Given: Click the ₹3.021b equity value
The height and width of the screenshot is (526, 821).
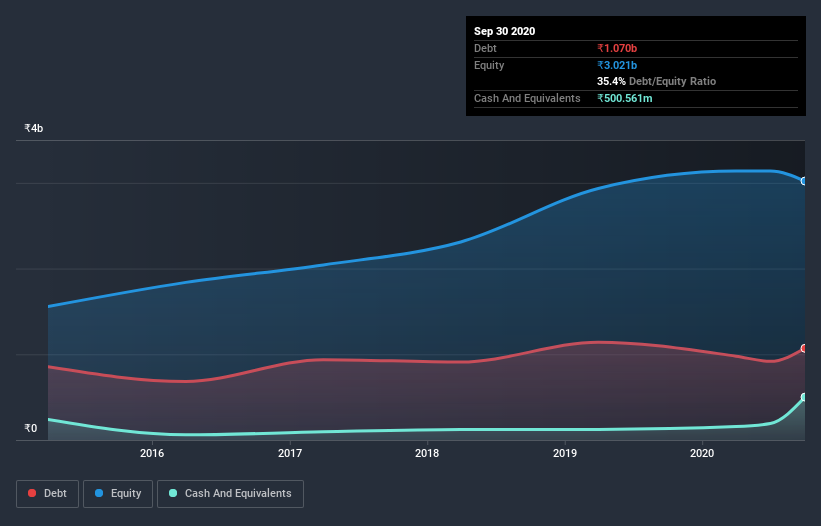Looking at the screenshot, I should (617, 65).
